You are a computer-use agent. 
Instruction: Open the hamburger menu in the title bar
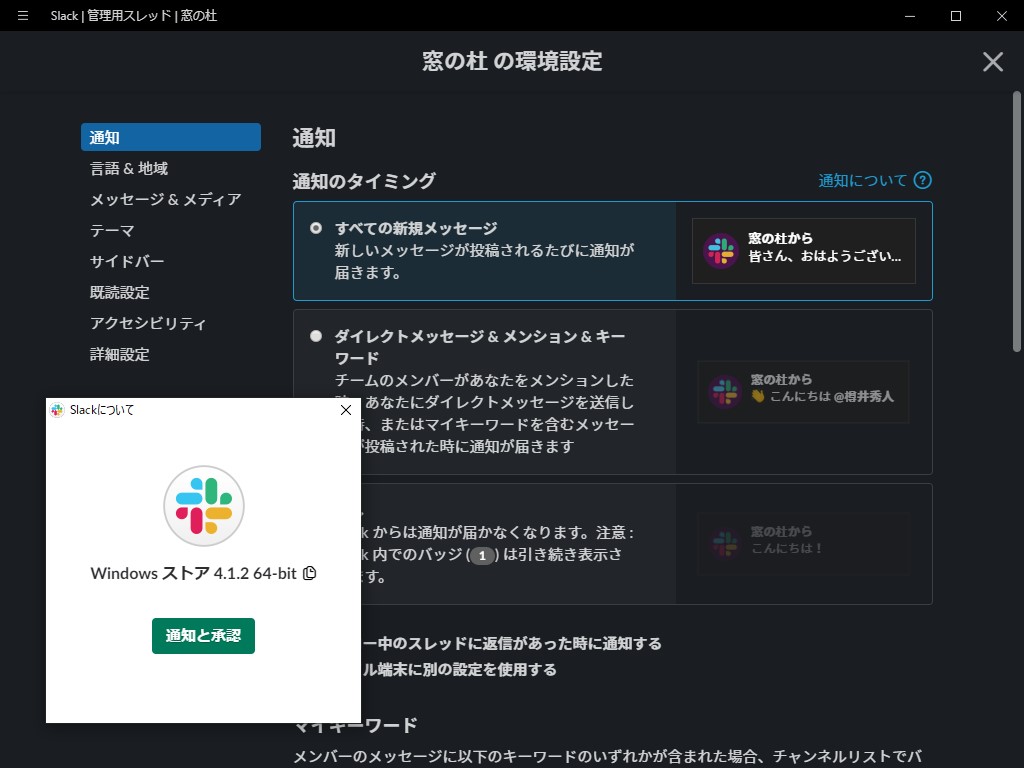tap(22, 16)
